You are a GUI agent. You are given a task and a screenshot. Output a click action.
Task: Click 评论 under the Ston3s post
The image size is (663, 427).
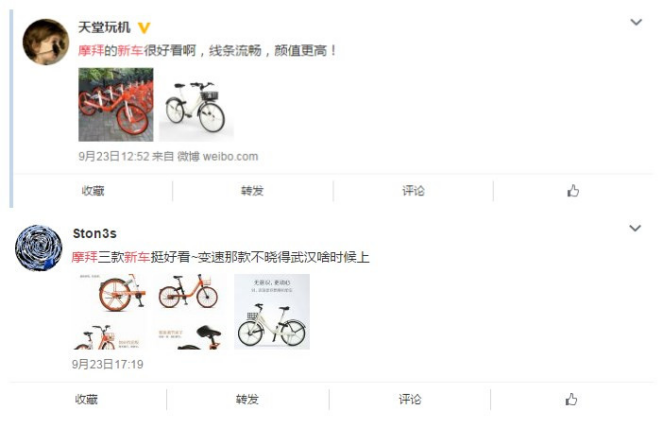tap(410, 400)
